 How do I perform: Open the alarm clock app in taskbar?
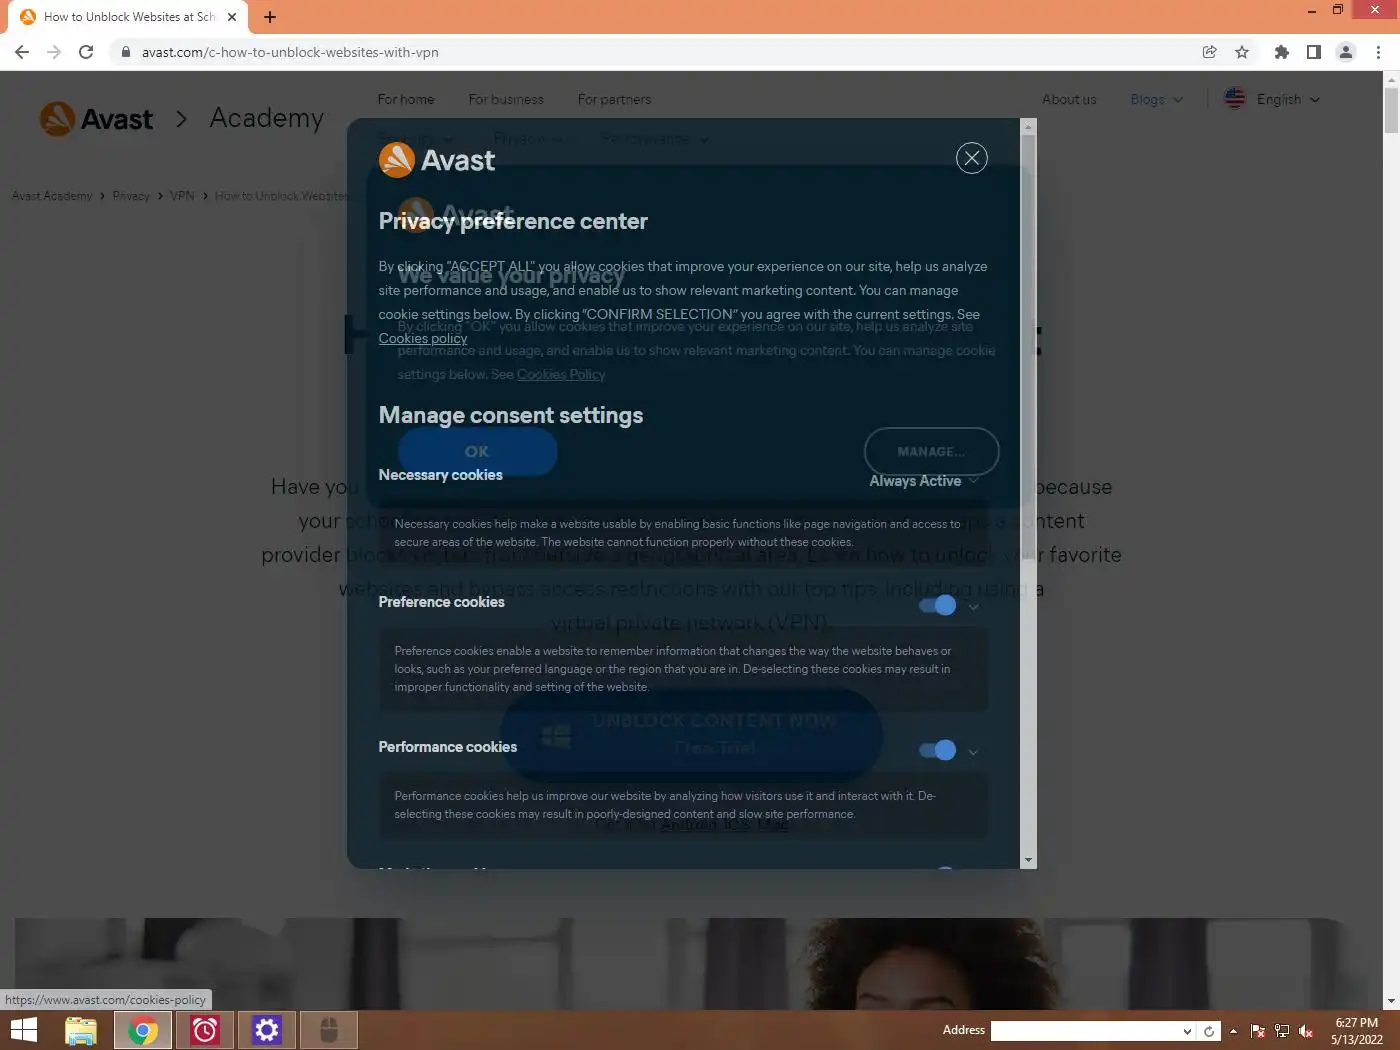[x=205, y=1030]
